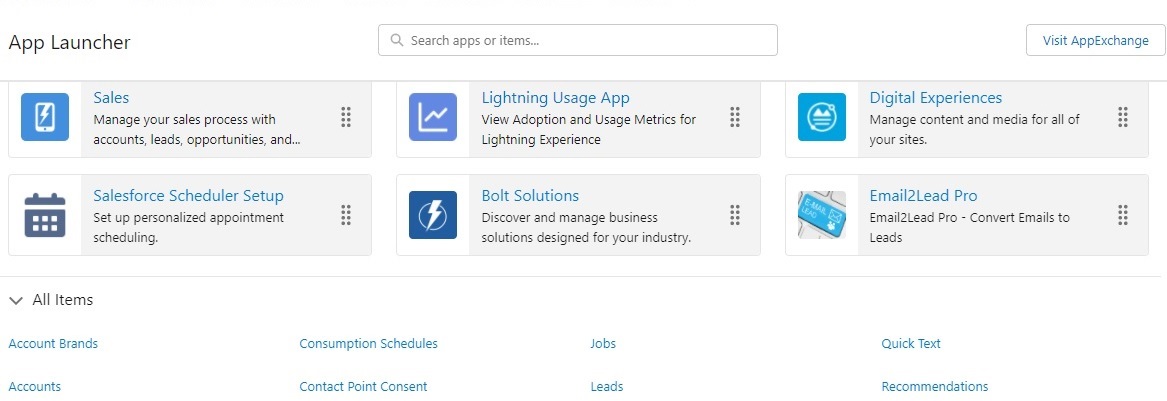Click the 'Manage your sales process' description
This screenshot has width=1167, height=401.
point(196,129)
